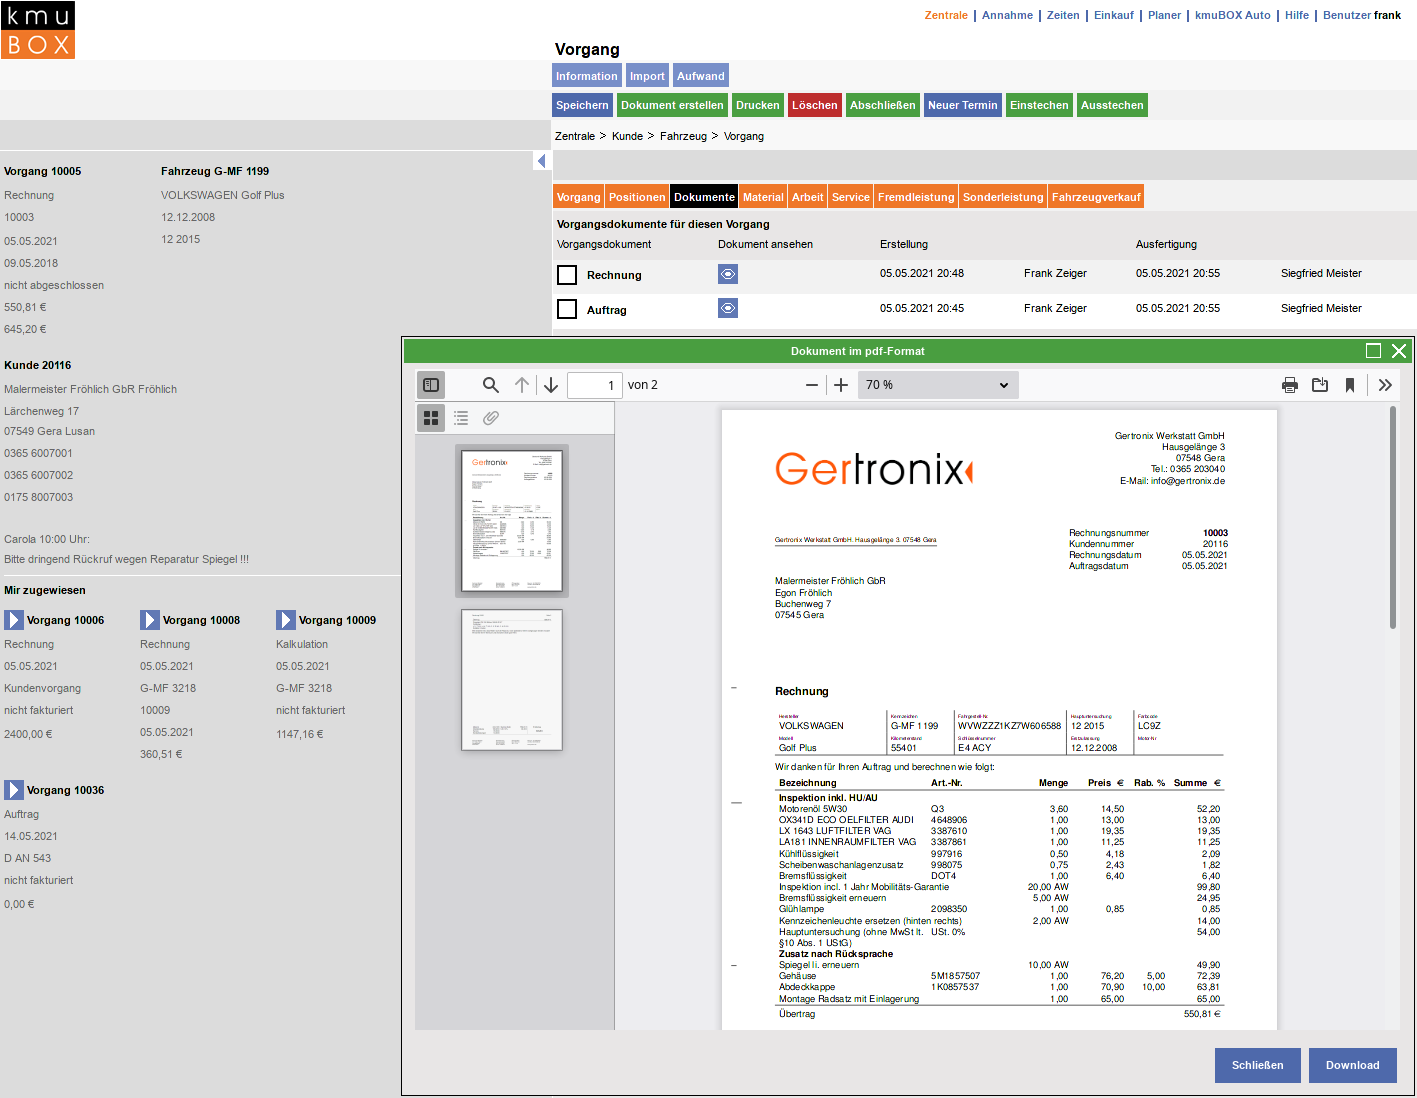Open the Einkauf menu
Screen dimensions: 1417x1098
click(x=1113, y=15)
